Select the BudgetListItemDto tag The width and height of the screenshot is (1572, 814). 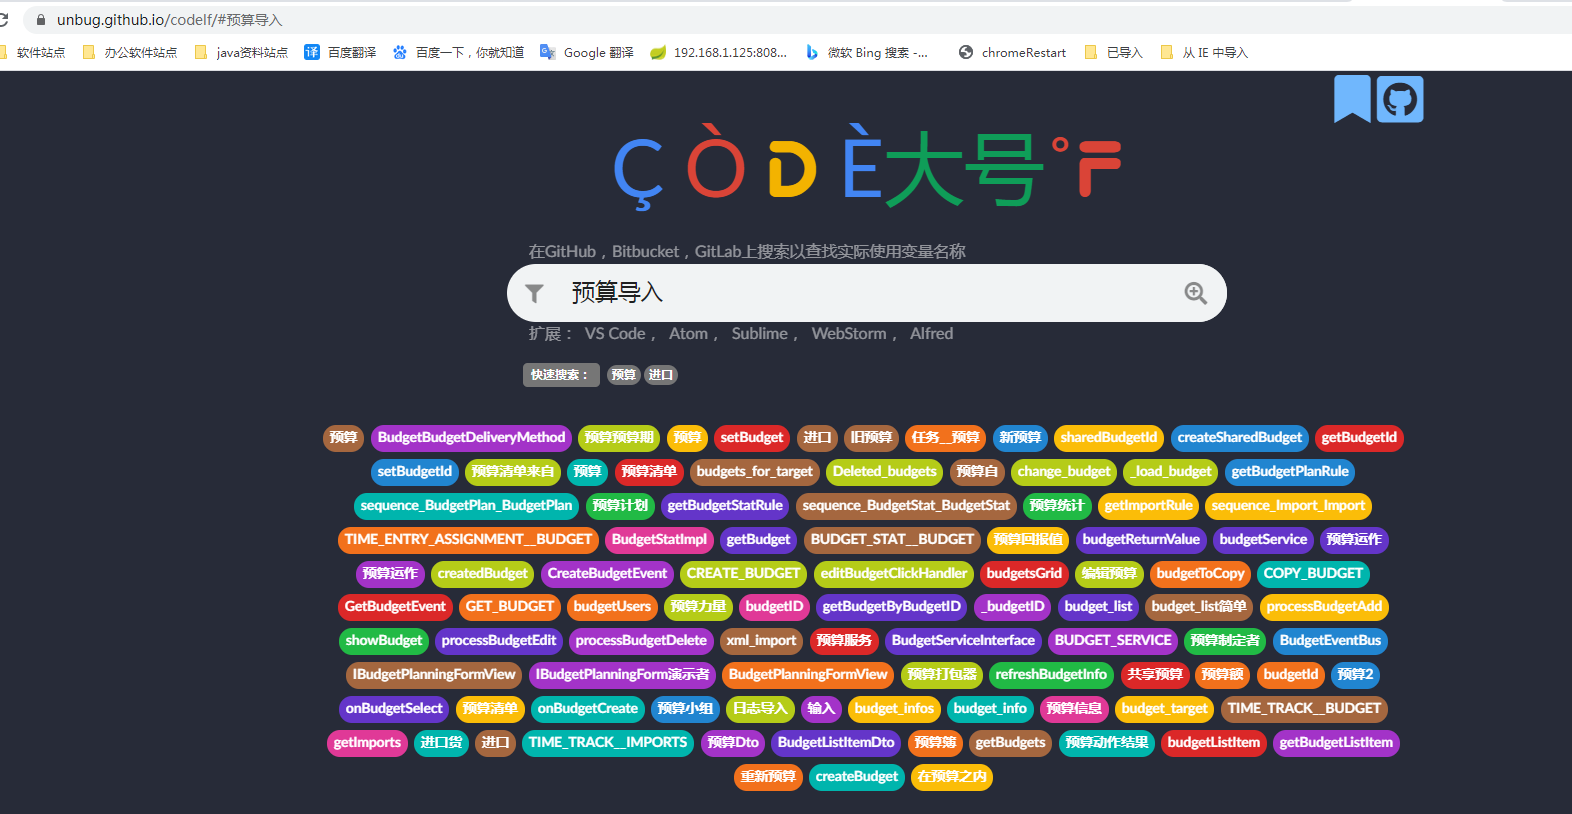coord(836,743)
